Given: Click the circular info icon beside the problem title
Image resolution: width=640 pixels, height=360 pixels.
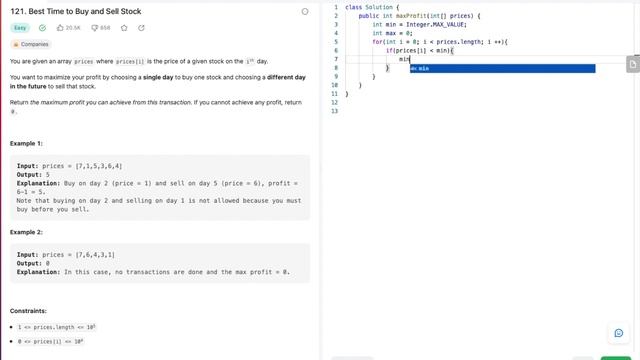Looking at the screenshot, I should [x=305, y=11].
